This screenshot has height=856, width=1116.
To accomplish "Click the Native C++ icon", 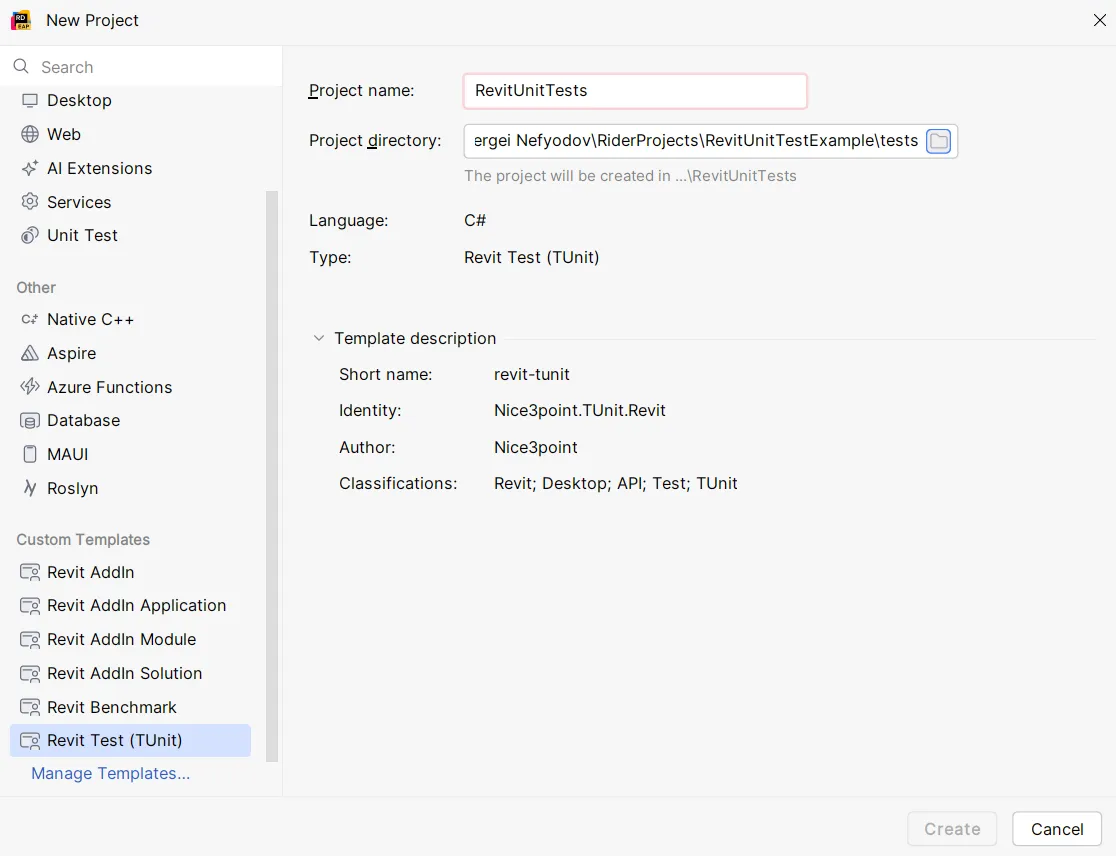I will coord(30,319).
